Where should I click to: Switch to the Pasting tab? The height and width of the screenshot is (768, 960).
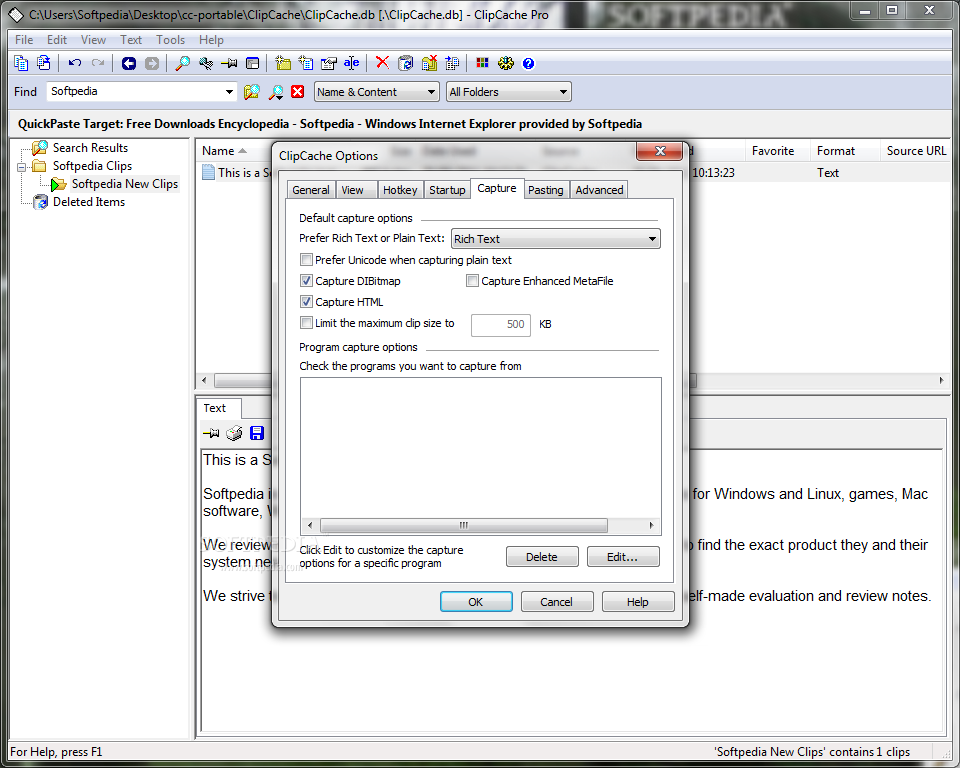tap(546, 190)
